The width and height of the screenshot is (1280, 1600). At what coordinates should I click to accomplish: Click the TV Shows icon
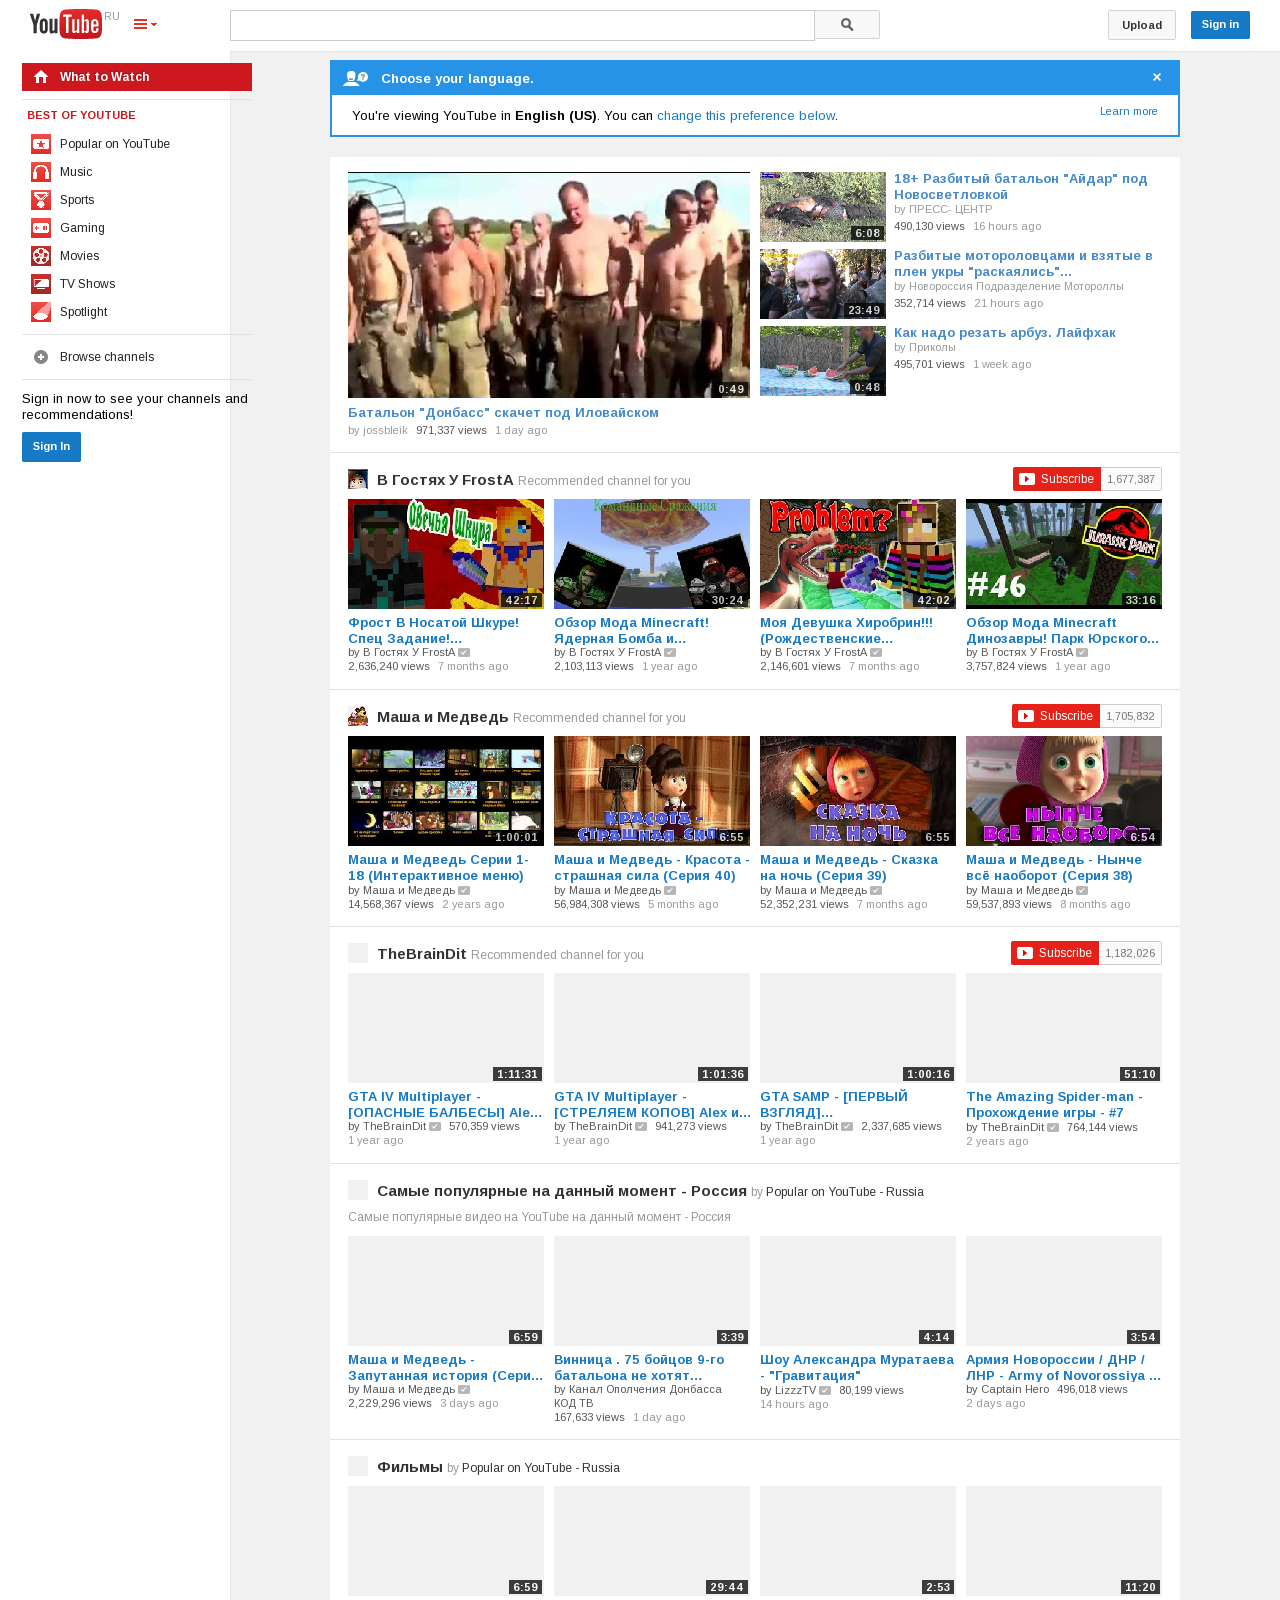41,284
